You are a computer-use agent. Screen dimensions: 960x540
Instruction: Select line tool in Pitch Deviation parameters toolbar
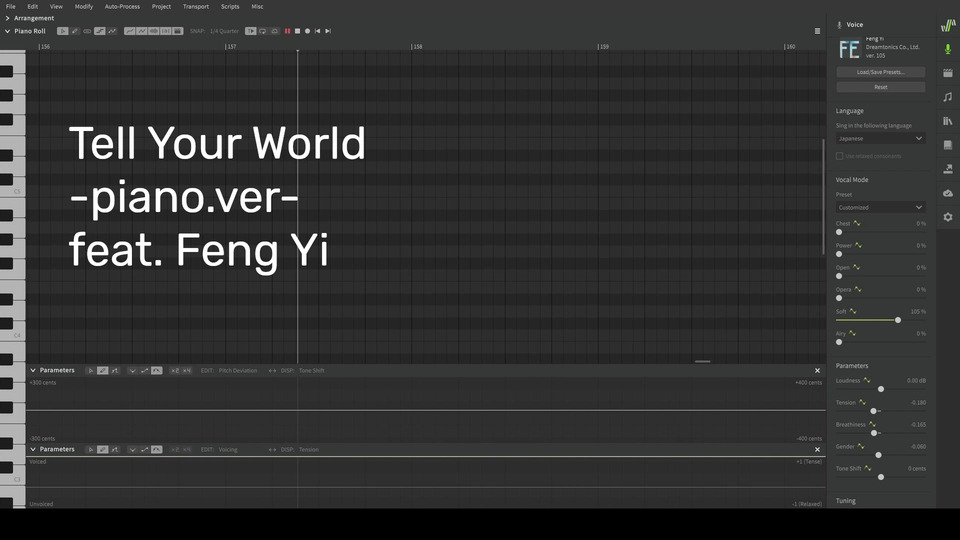pos(114,370)
